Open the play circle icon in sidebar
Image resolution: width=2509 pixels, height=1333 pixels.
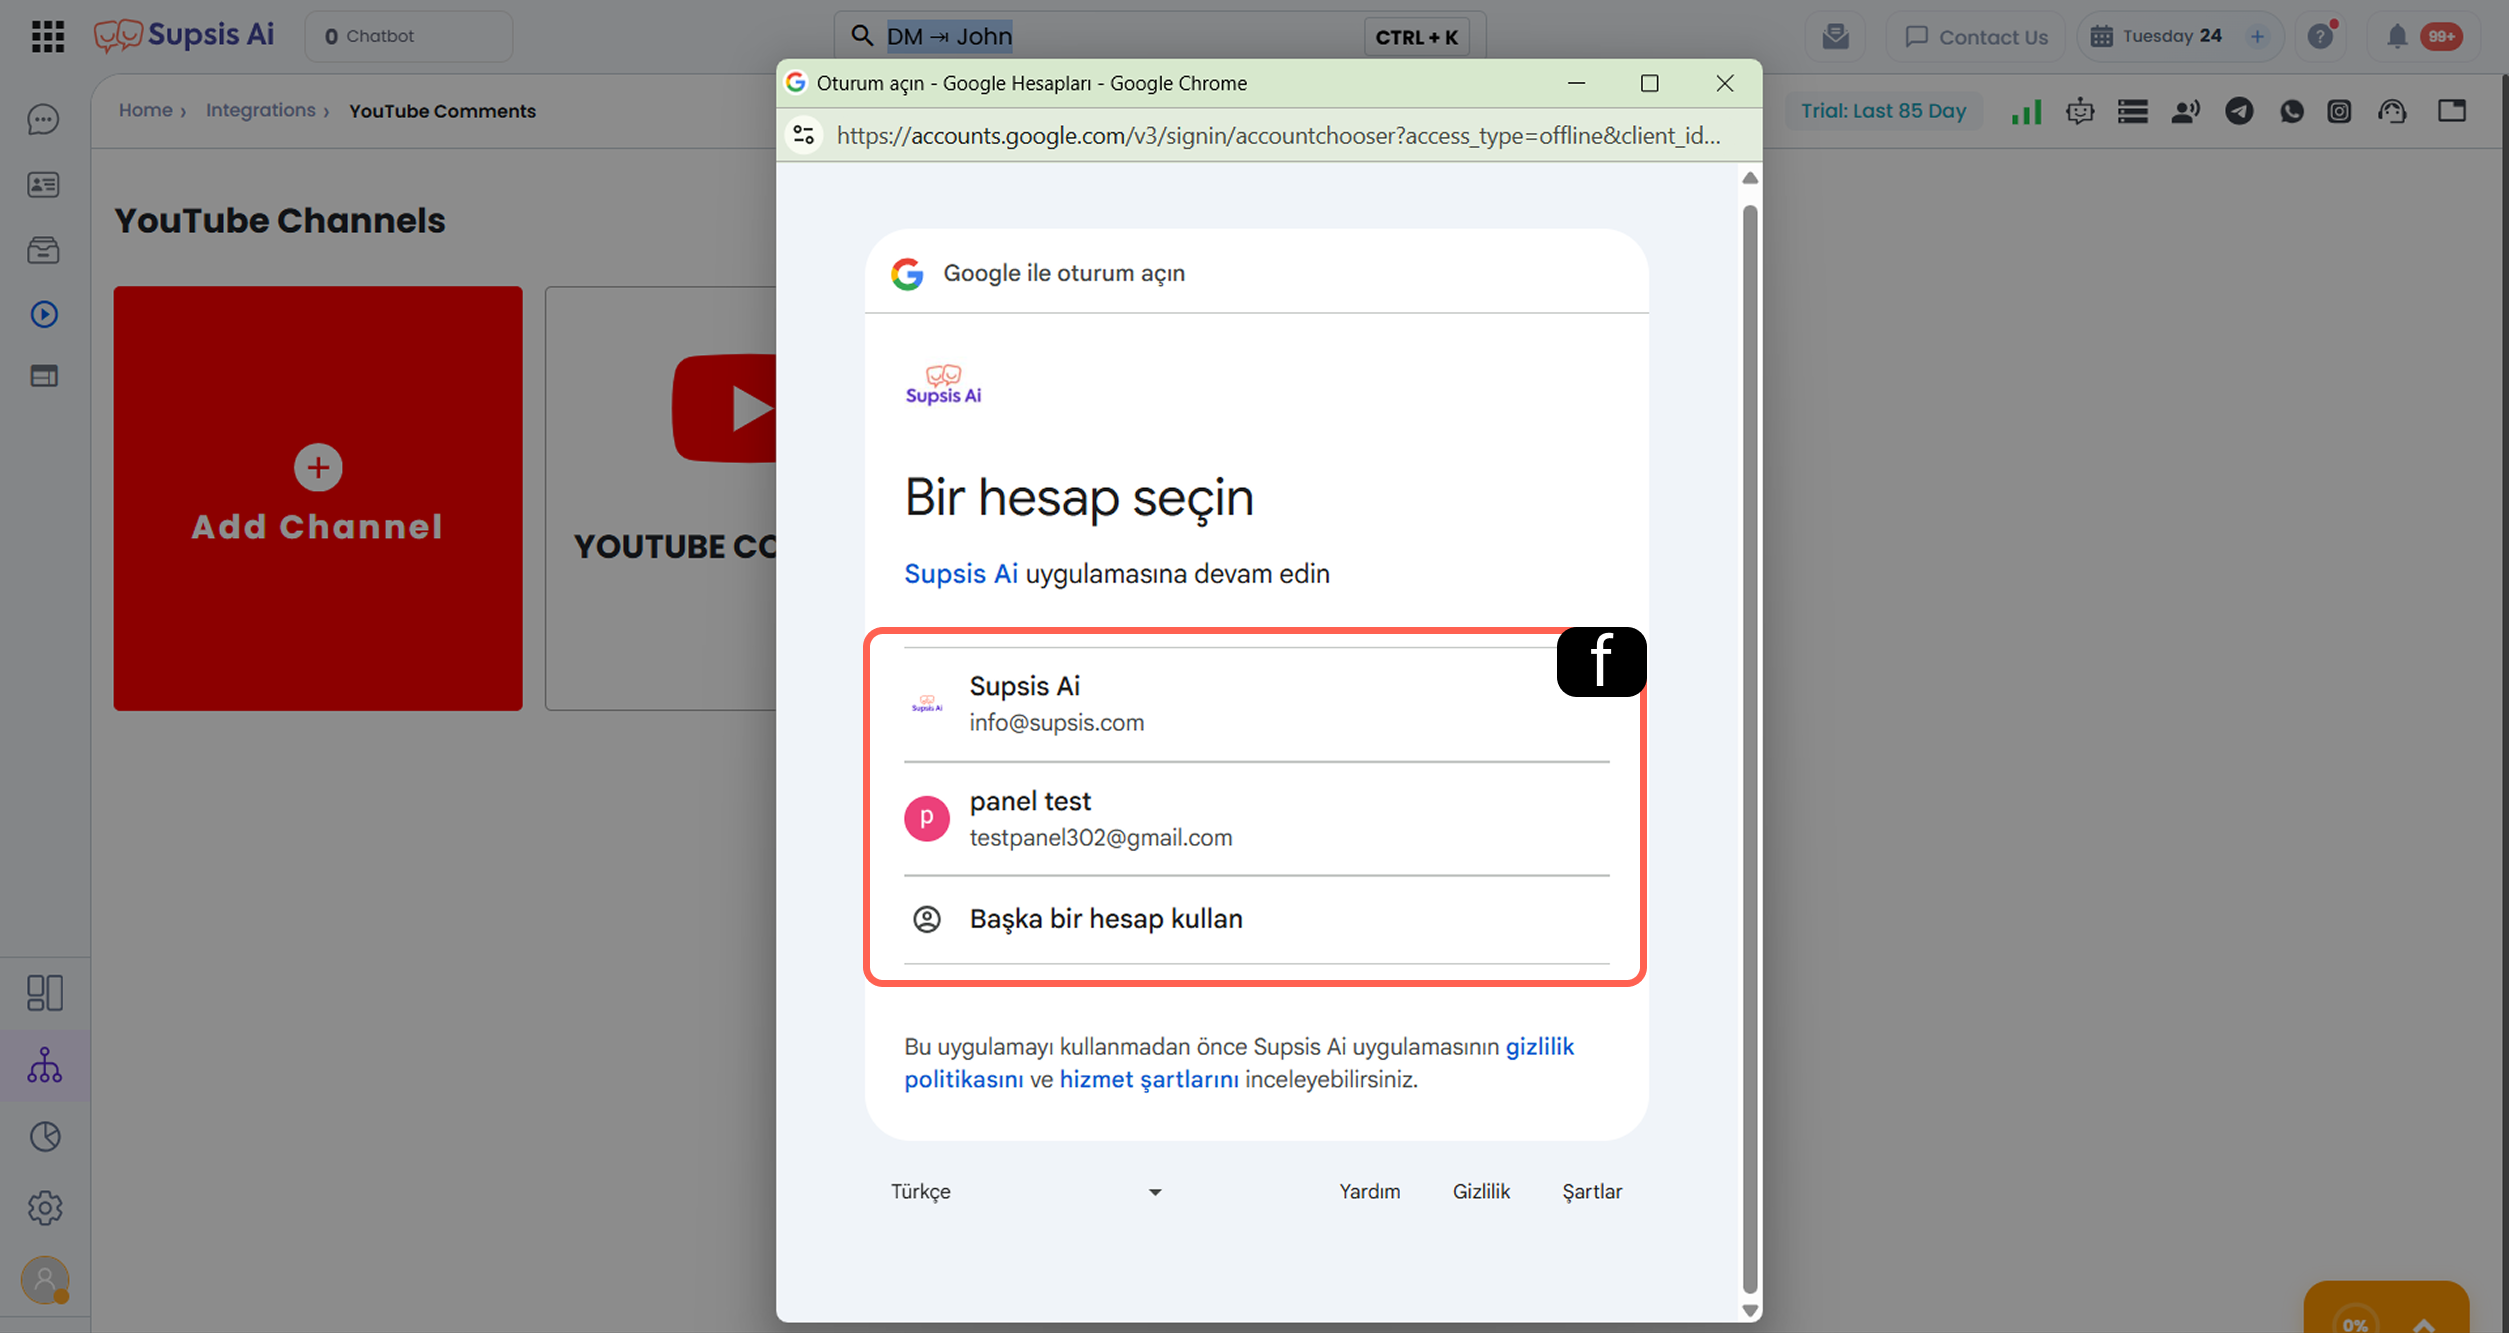point(44,314)
